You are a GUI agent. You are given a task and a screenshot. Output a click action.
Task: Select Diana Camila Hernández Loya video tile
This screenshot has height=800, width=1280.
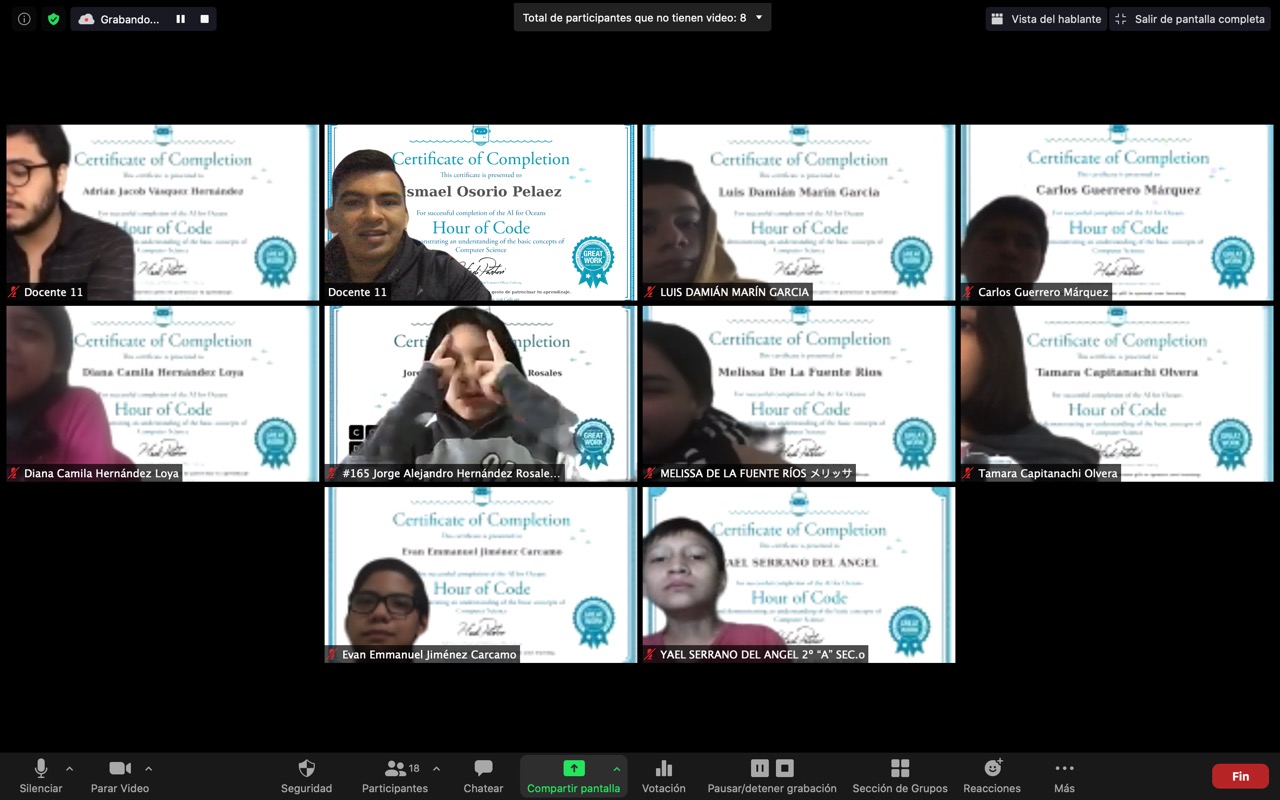tap(163, 393)
